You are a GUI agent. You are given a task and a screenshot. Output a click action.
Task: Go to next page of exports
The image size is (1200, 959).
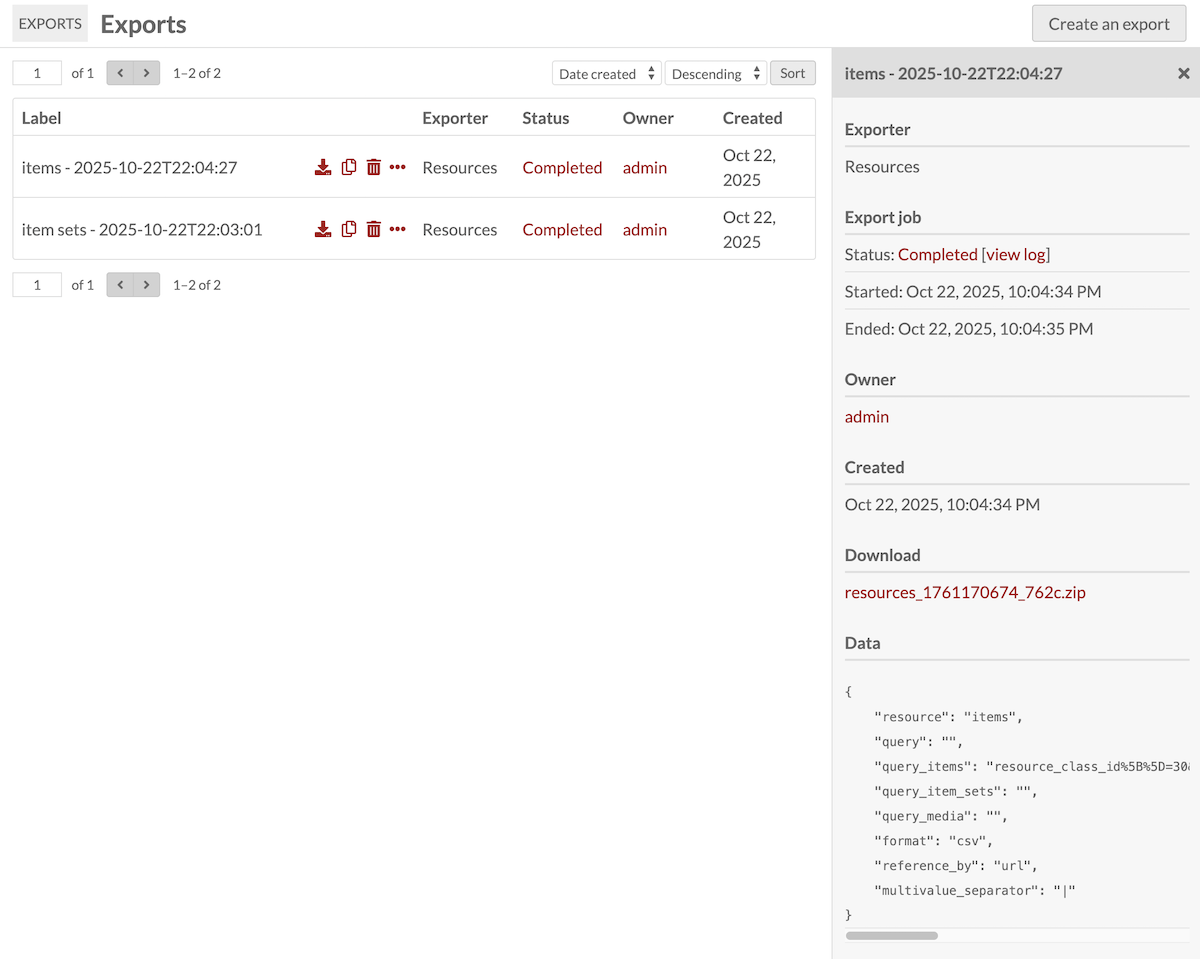(147, 72)
